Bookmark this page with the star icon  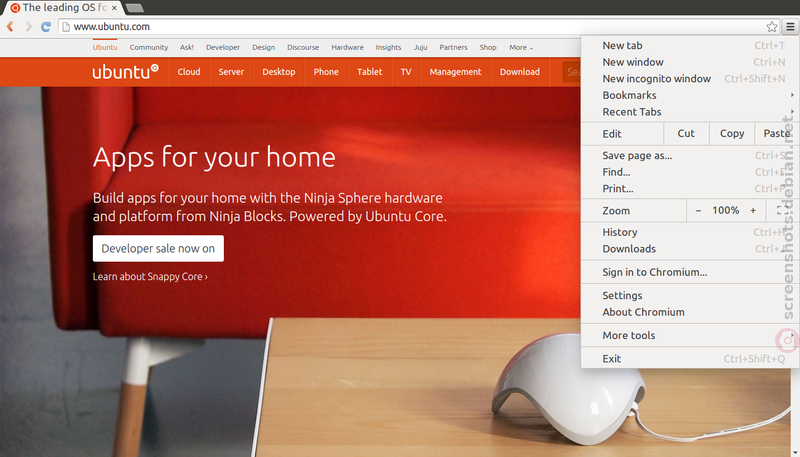tap(771, 27)
